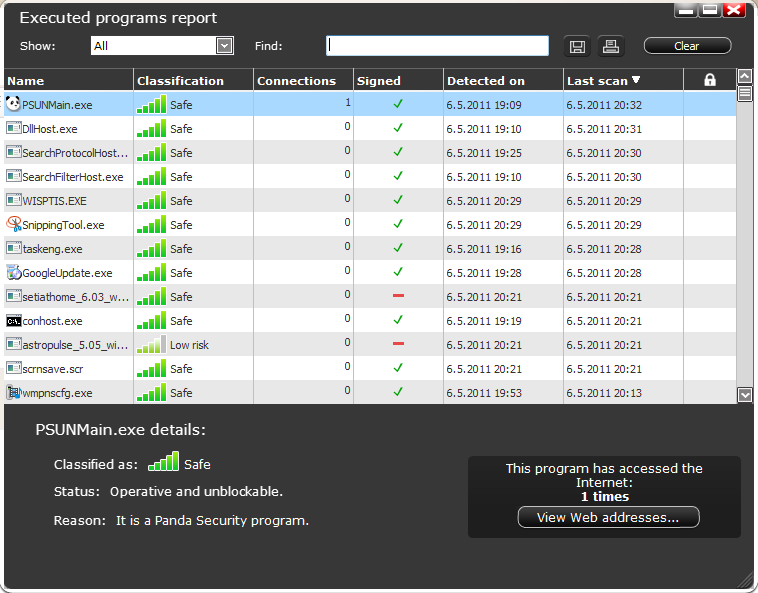Focus the Find search field
Image resolution: width=758 pixels, height=593 pixels.
pos(437,46)
